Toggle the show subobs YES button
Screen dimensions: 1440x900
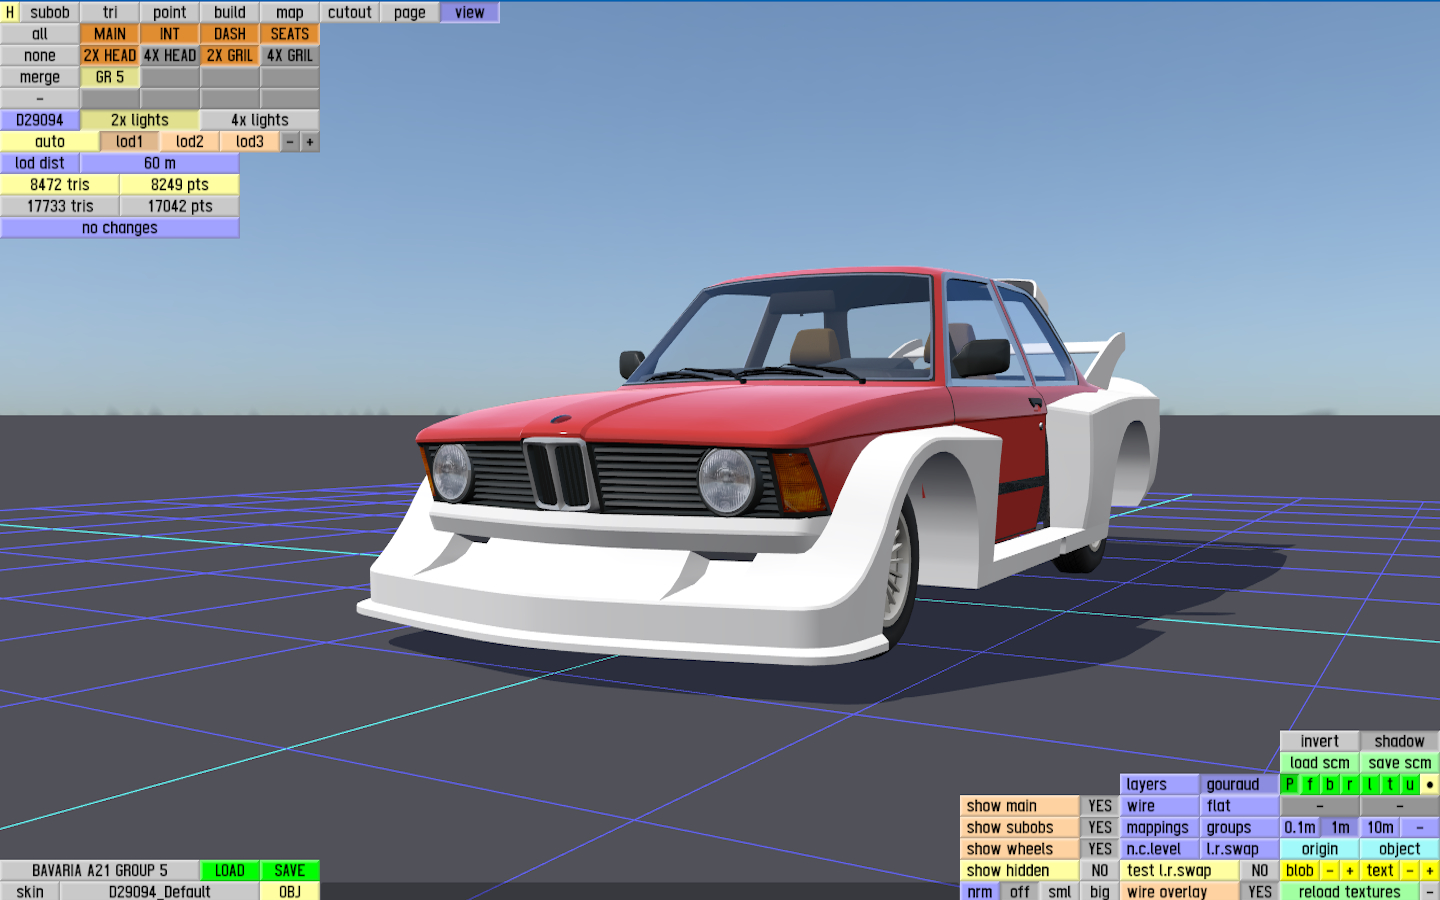(x=1100, y=828)
